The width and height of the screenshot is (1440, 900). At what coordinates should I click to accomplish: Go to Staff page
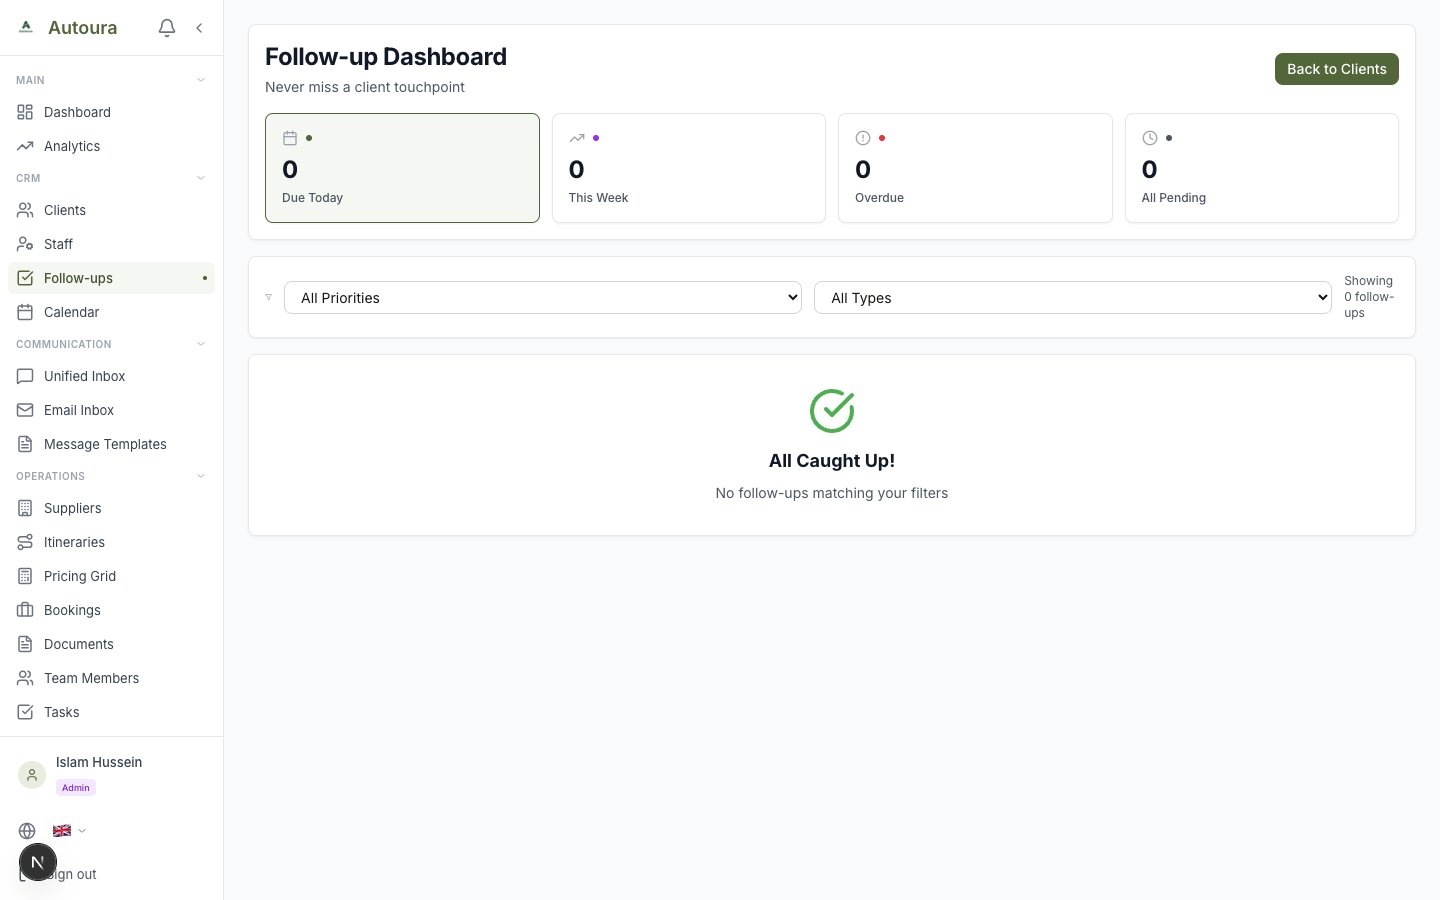[111, 244]
